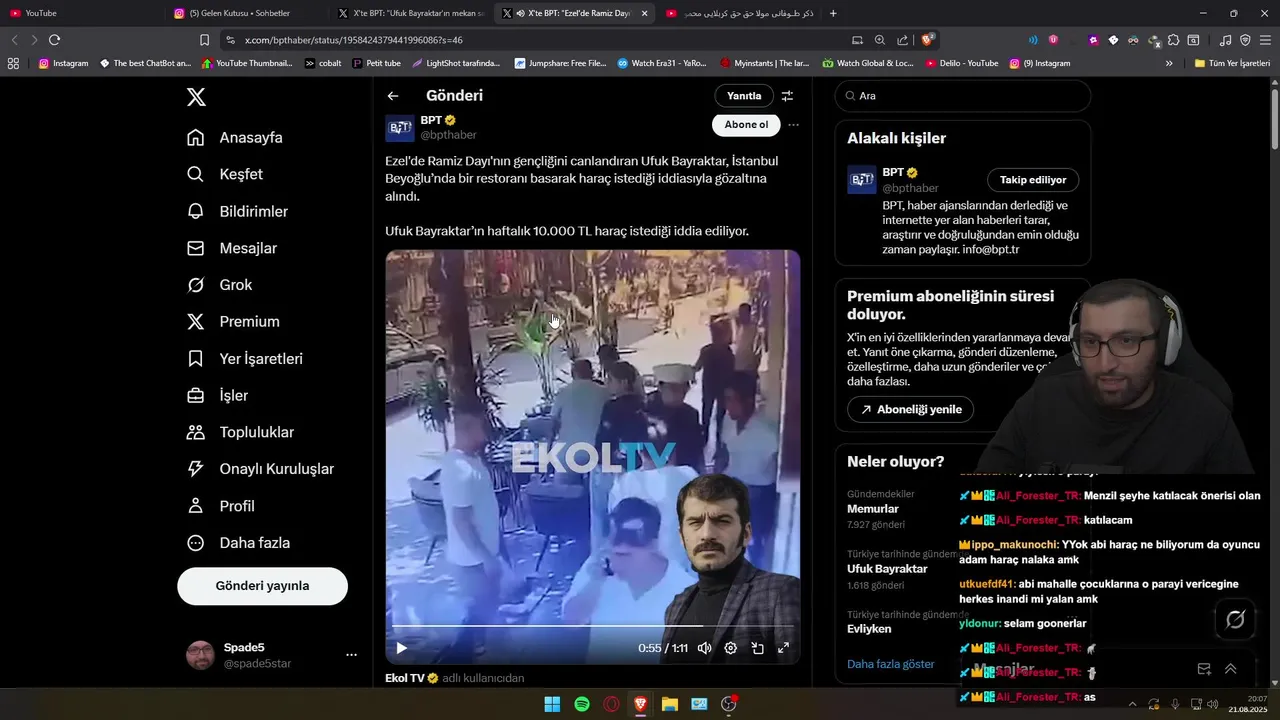
Task: Go to Keşfet explore page
Action: 225,174
